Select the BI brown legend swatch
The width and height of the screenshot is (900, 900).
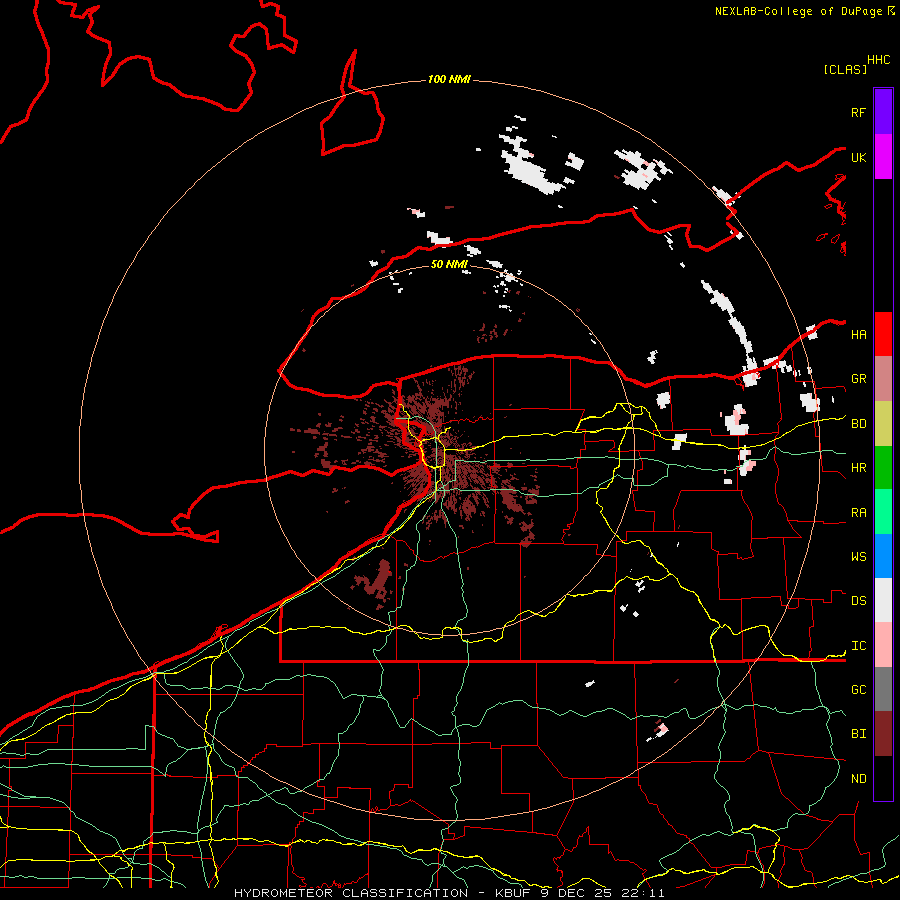tap(883, 734)
